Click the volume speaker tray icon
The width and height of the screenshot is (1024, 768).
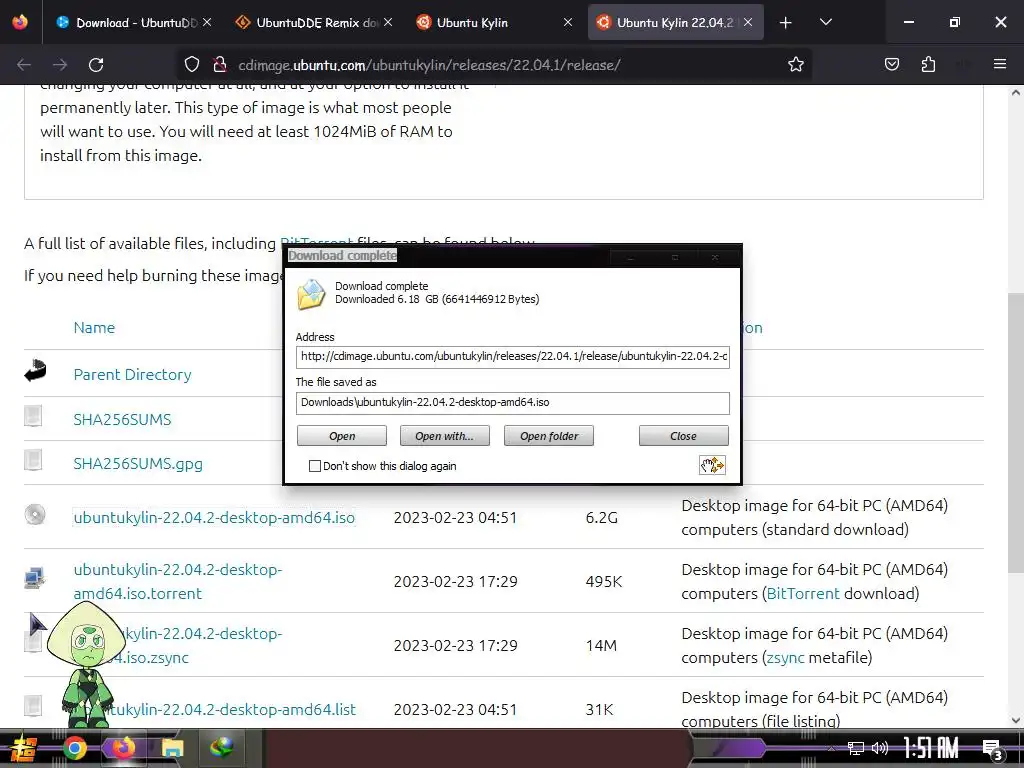[x=880, y=748]
